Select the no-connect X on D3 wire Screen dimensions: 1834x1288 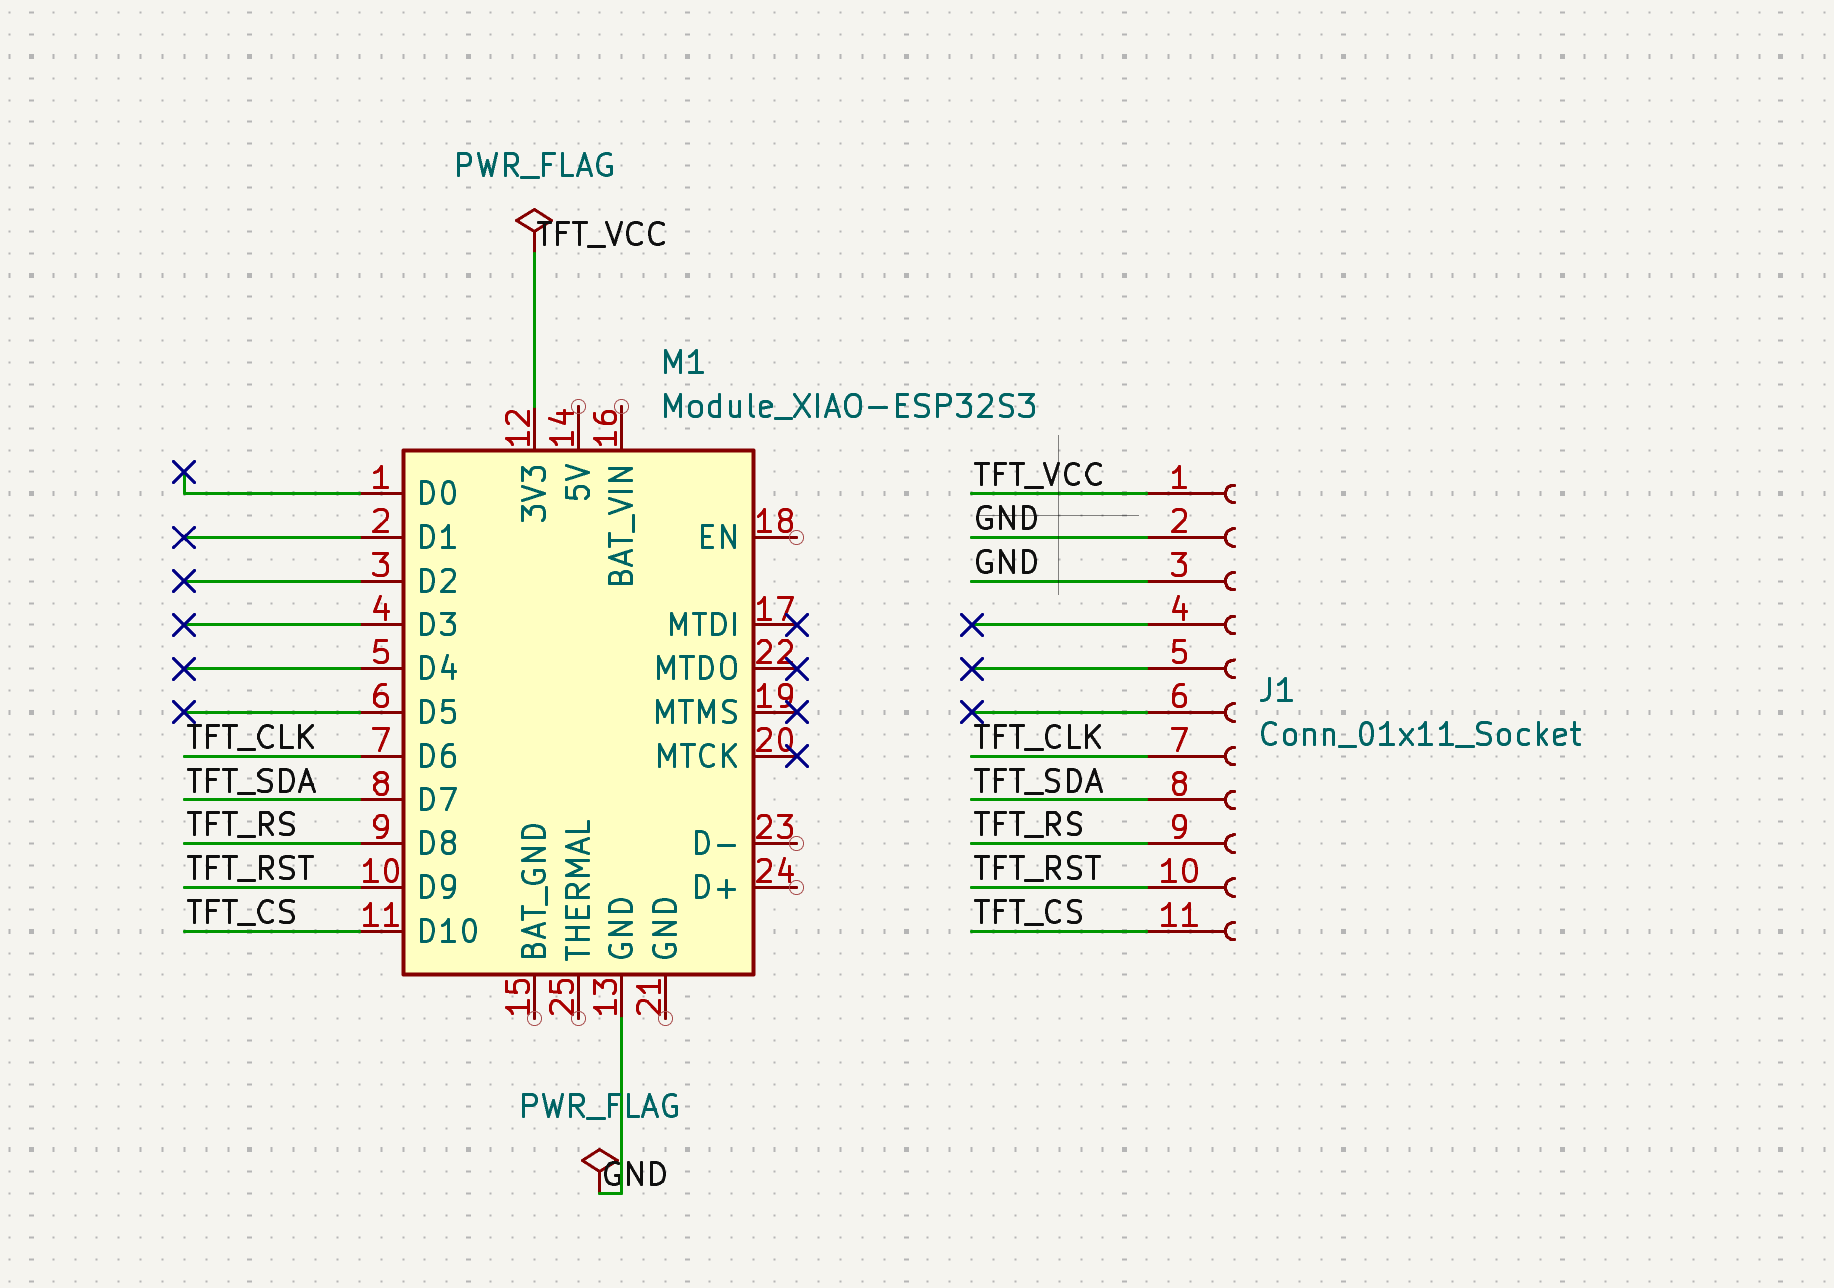click(184, 625)
